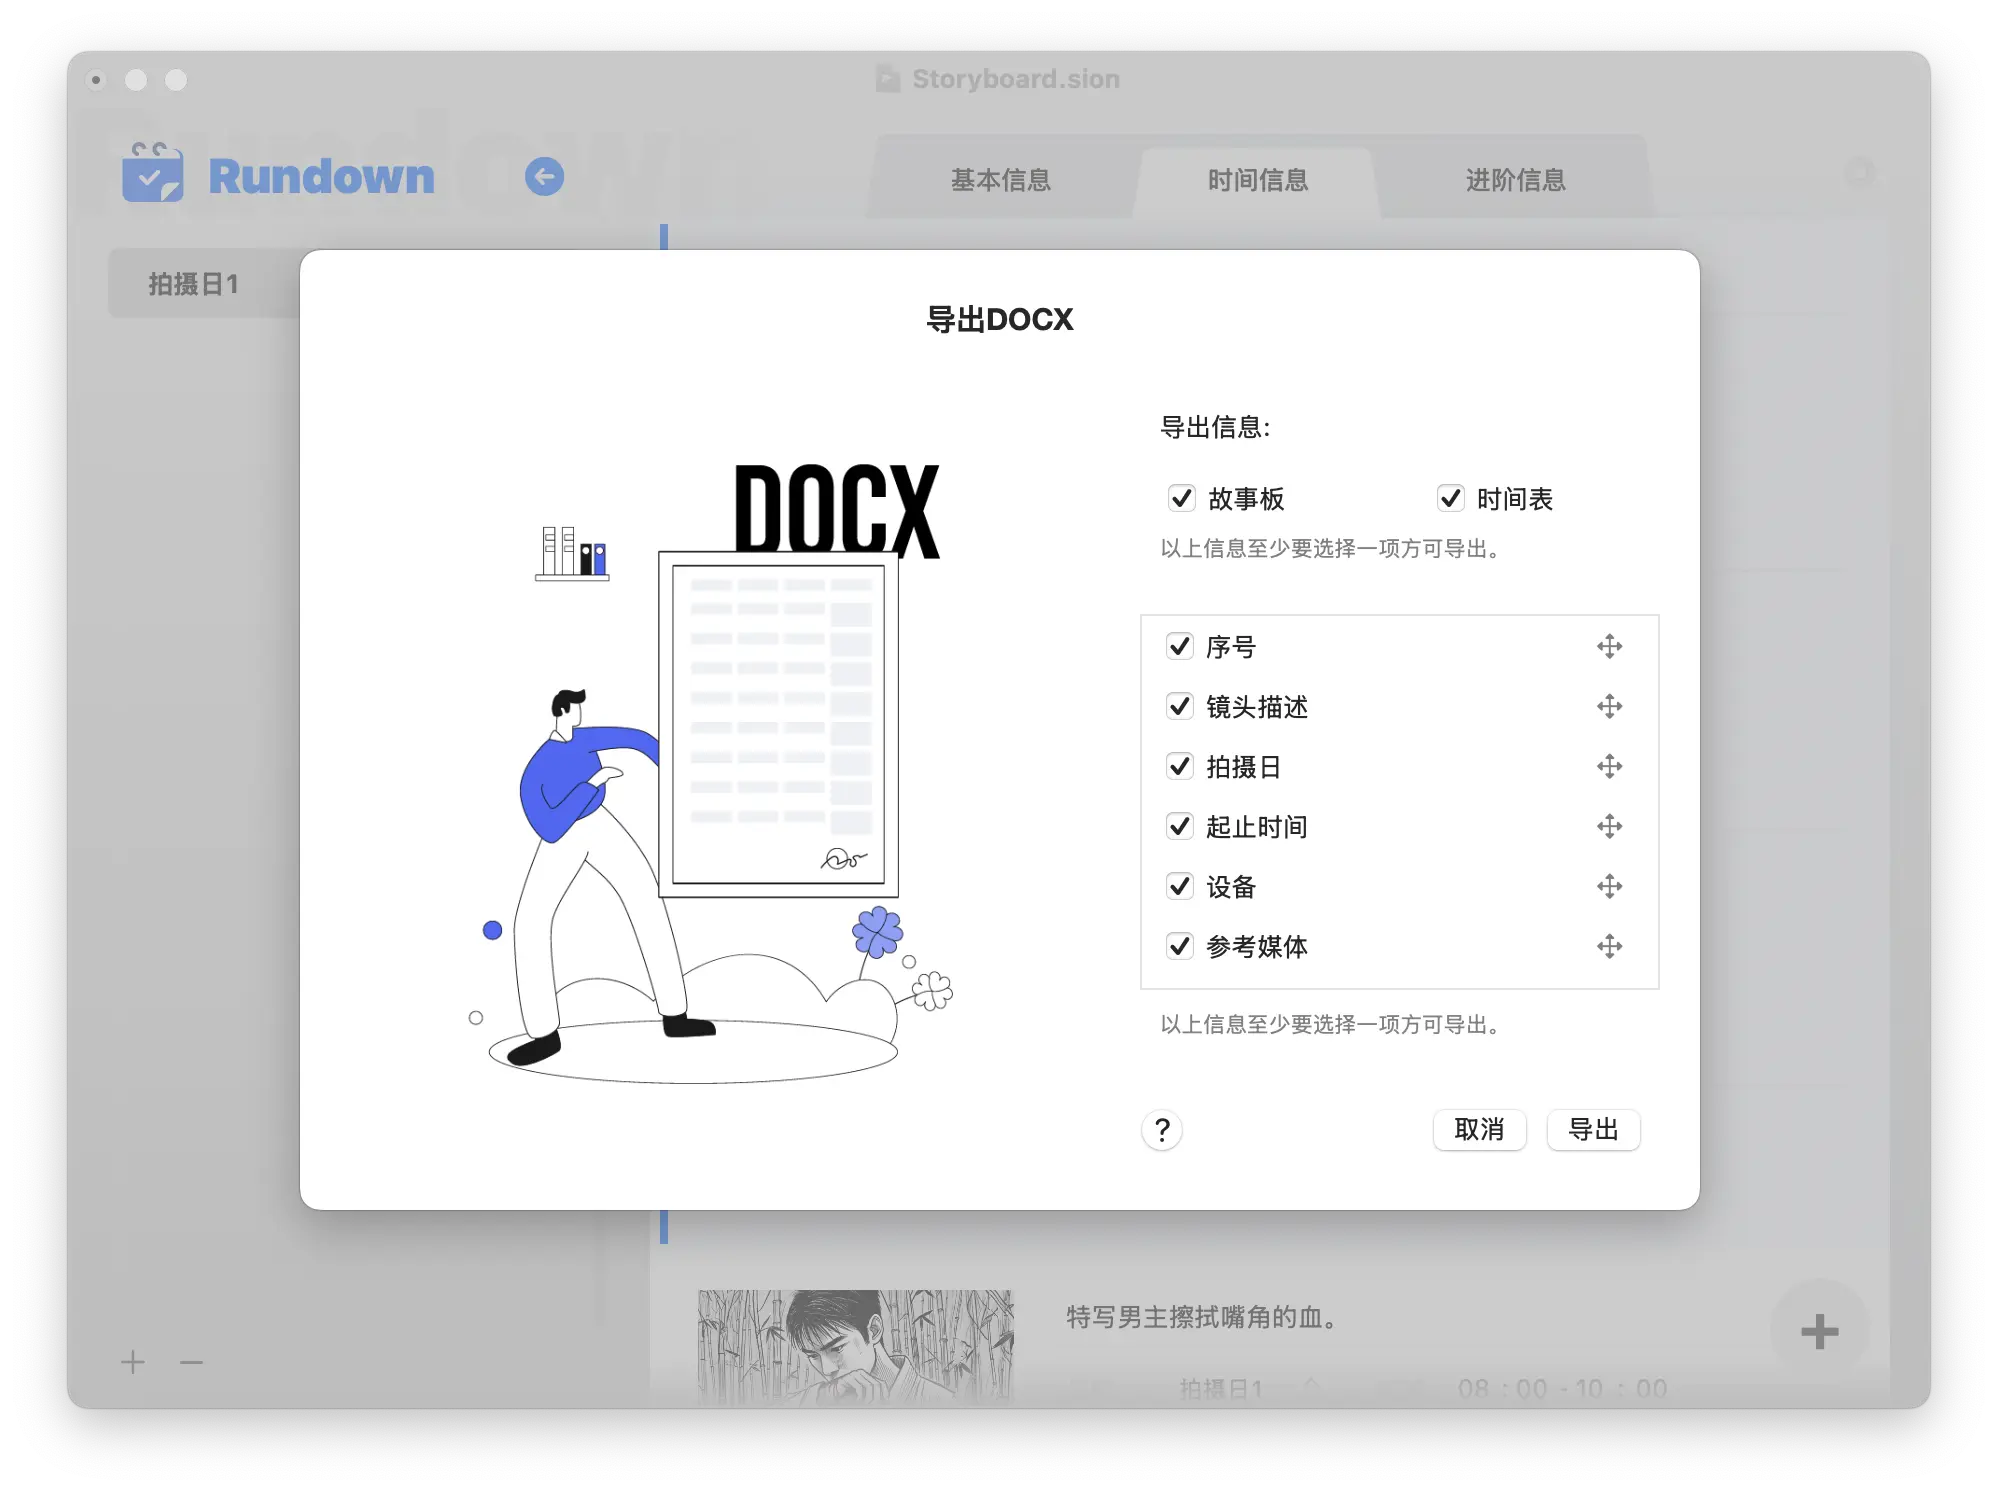Uncheck 设备 in the export list
Image resolution: width=1998 pixels, height=1492 pixels.
click(1180, 886)
